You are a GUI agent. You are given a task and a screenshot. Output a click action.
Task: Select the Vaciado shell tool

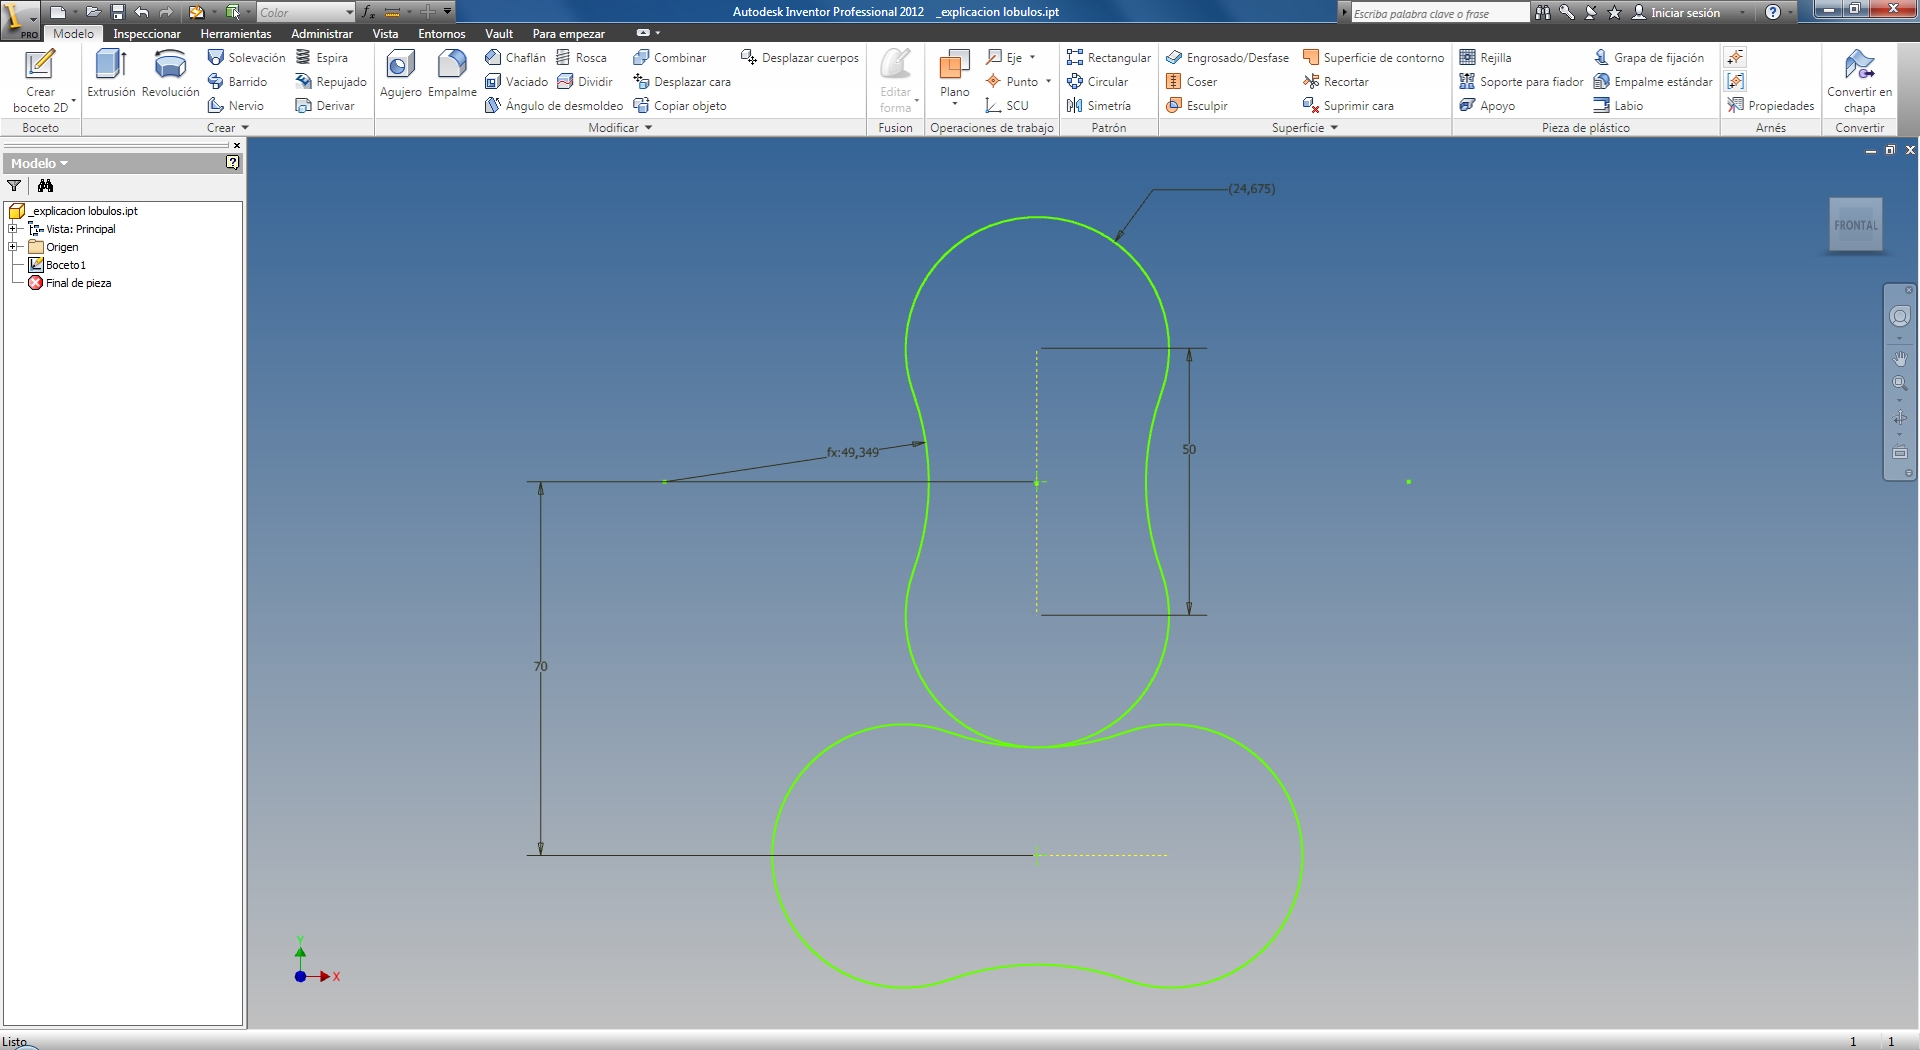[516, 81]
